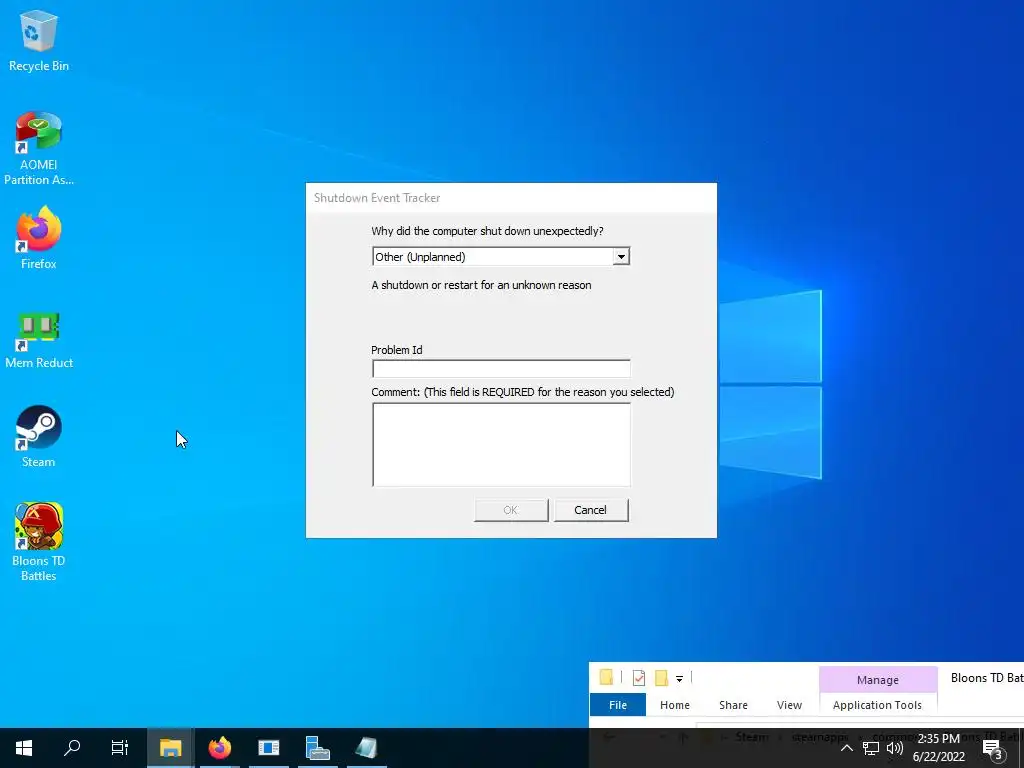1024x768 pixels.
Task: Click the blue window app in taskbar
Action: 268,748
